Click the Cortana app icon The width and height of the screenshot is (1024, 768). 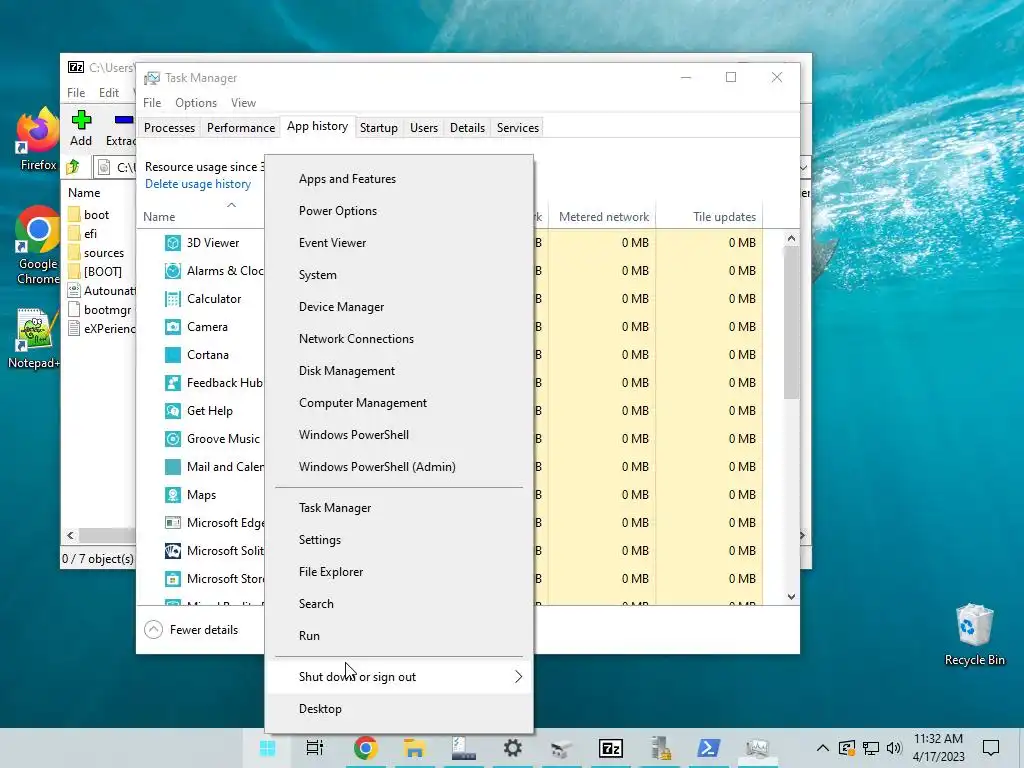pyautogui.click(x=172, y=355)
